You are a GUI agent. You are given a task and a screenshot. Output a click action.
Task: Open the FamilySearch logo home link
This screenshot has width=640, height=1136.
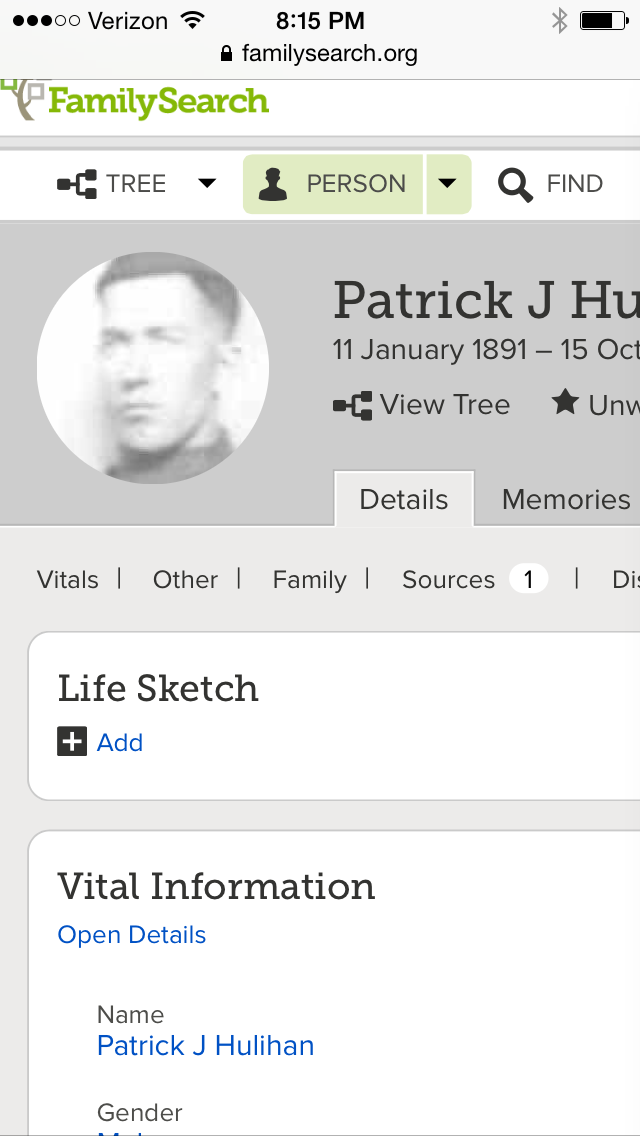tap(136, 100)
